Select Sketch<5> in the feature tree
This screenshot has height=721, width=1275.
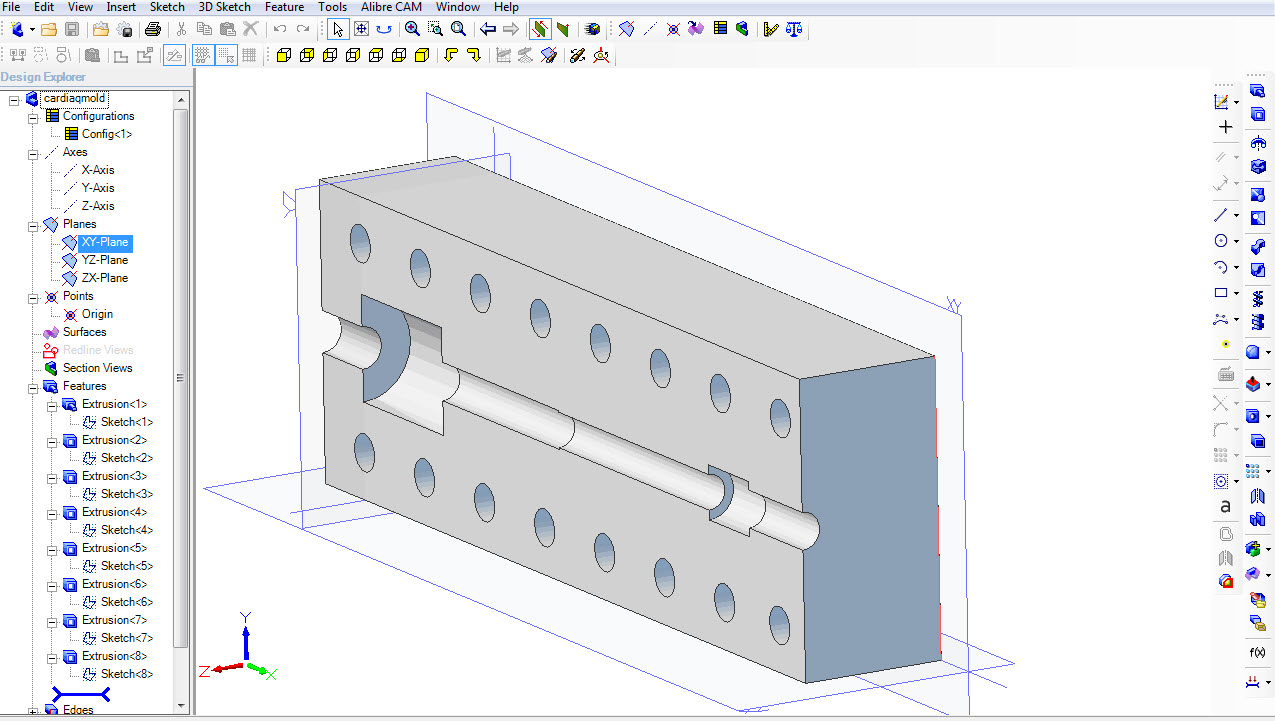point(126,566)
